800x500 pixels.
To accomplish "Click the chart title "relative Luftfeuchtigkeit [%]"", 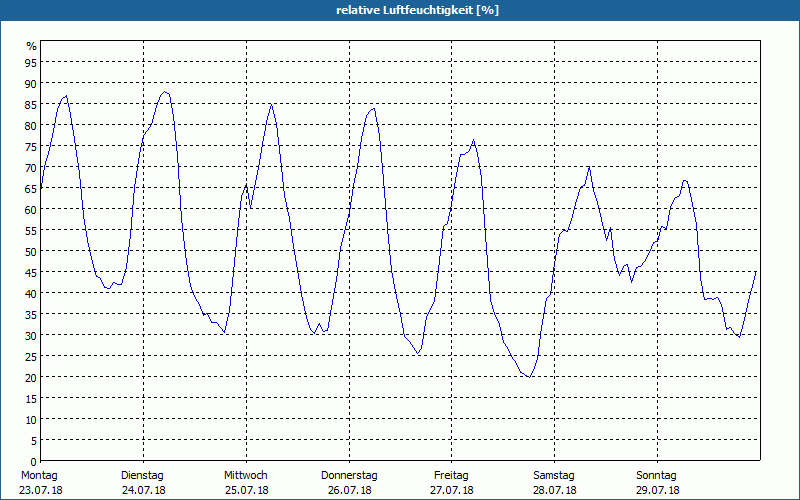I will 417,10.
